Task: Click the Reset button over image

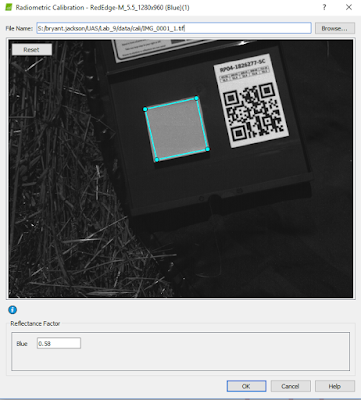Action: [32, 50]
